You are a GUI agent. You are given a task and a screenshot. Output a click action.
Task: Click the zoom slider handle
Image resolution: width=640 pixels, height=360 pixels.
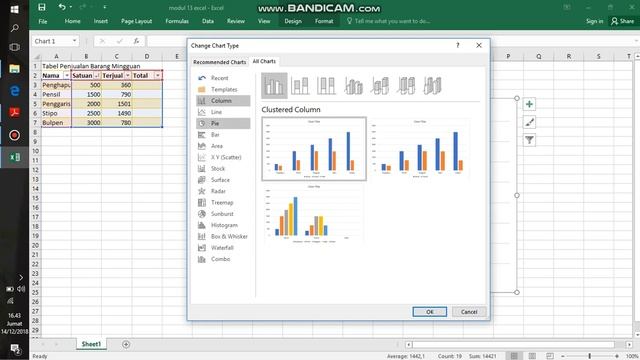pyautogui.click(x=589, y=356)
